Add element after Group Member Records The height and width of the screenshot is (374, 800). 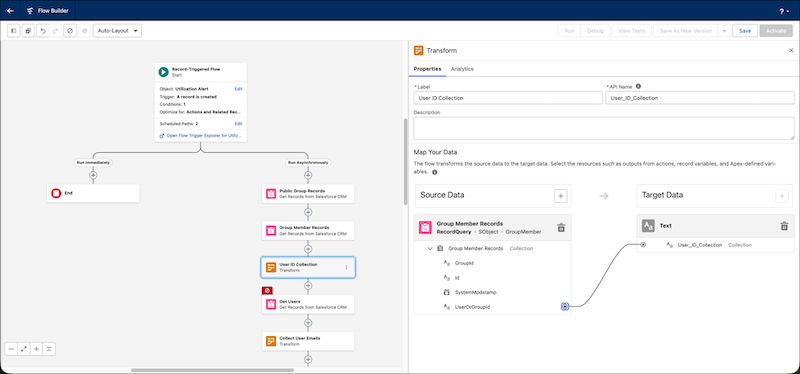click(x=308, y=249)
